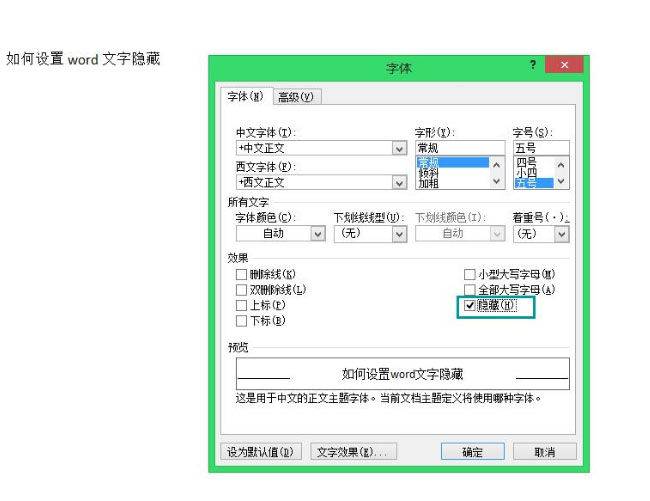Viewport: 650px width, 501px height.
Task: Click the 设为默认值(D) button
Action: (260, 452)
